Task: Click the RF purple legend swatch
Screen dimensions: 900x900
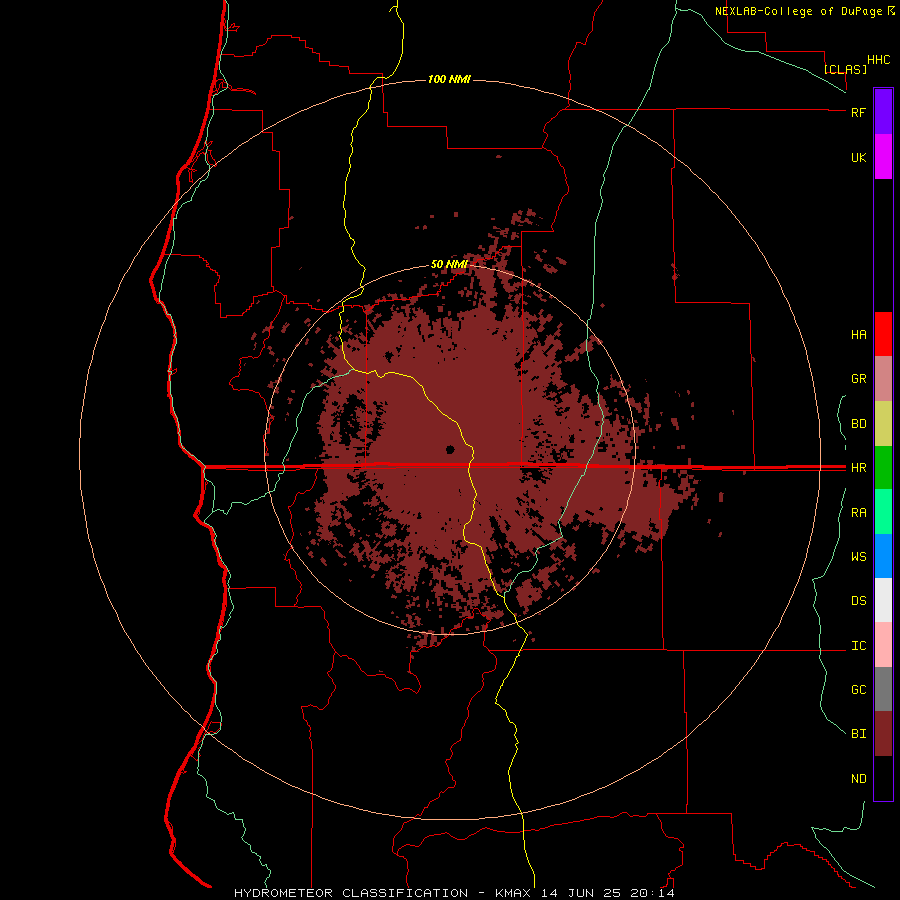Action: (883, 111)
